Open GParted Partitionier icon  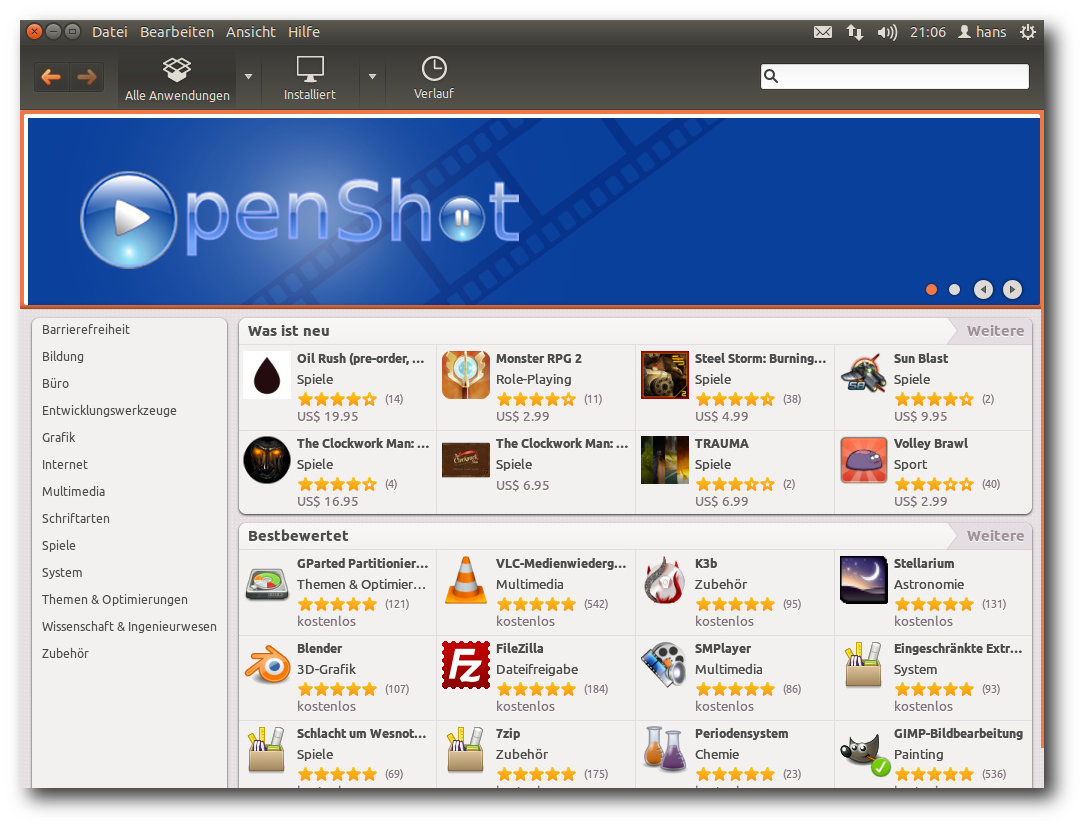267,583
